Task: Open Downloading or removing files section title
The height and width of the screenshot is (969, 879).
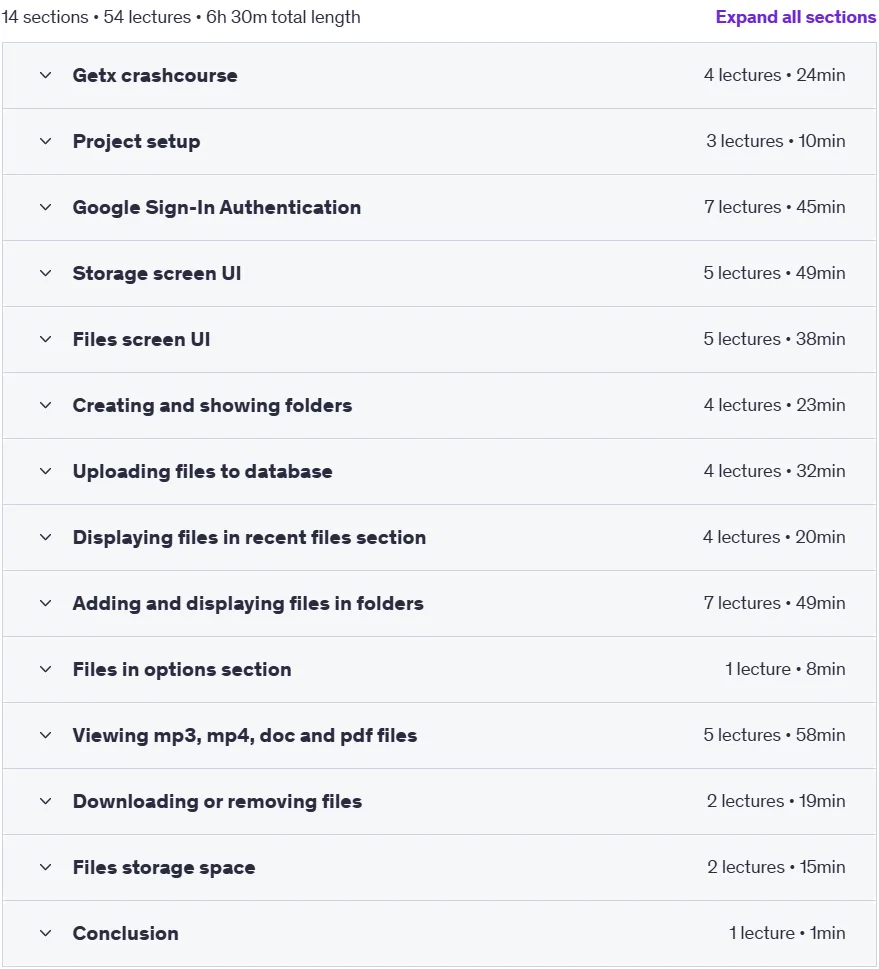Action: [217, 802]
